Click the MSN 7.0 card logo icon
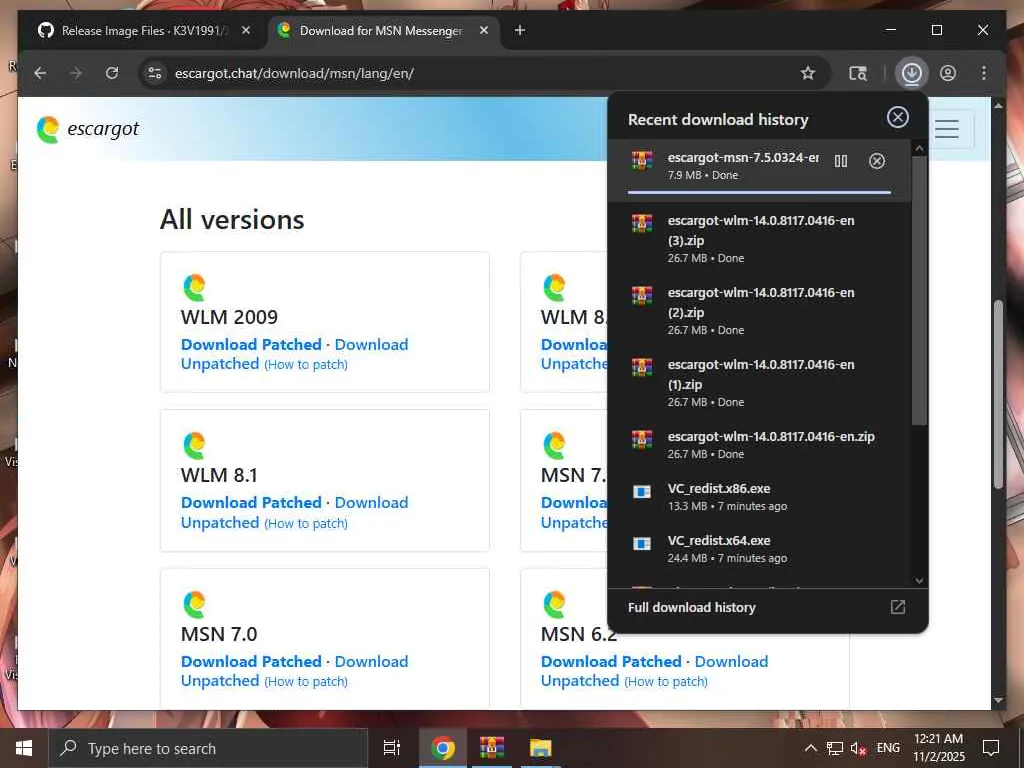The height and width of the screenshot is (768, 1024). click(x=194, y=605)
